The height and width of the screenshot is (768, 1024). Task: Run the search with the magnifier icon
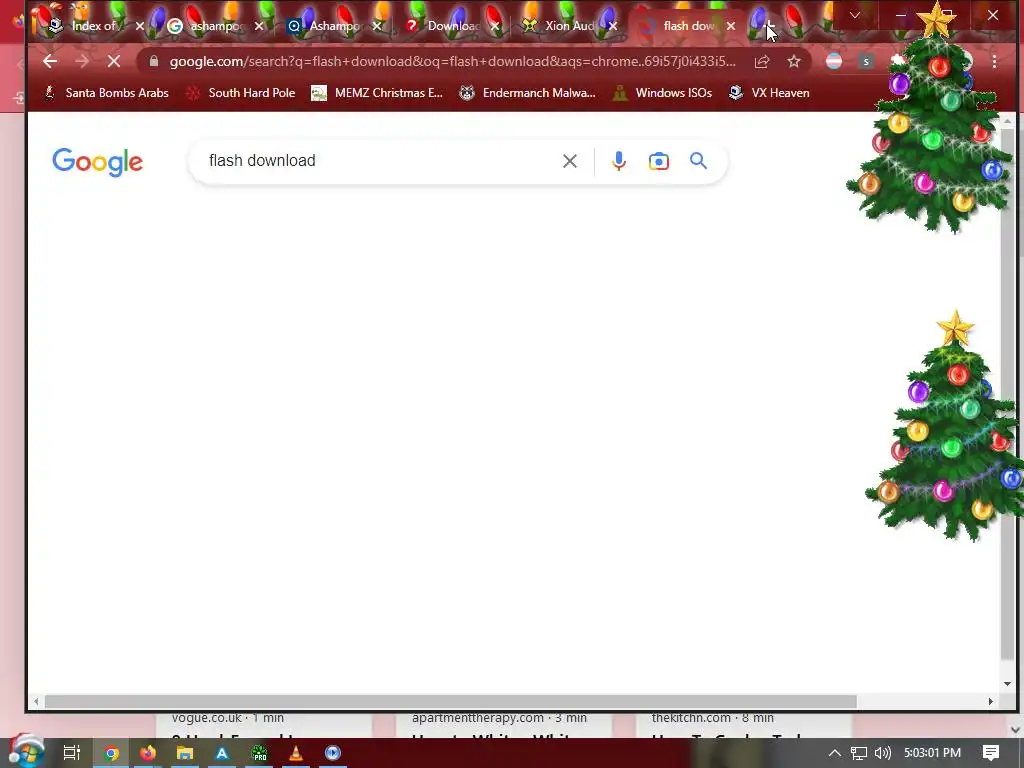click(698, 161)
